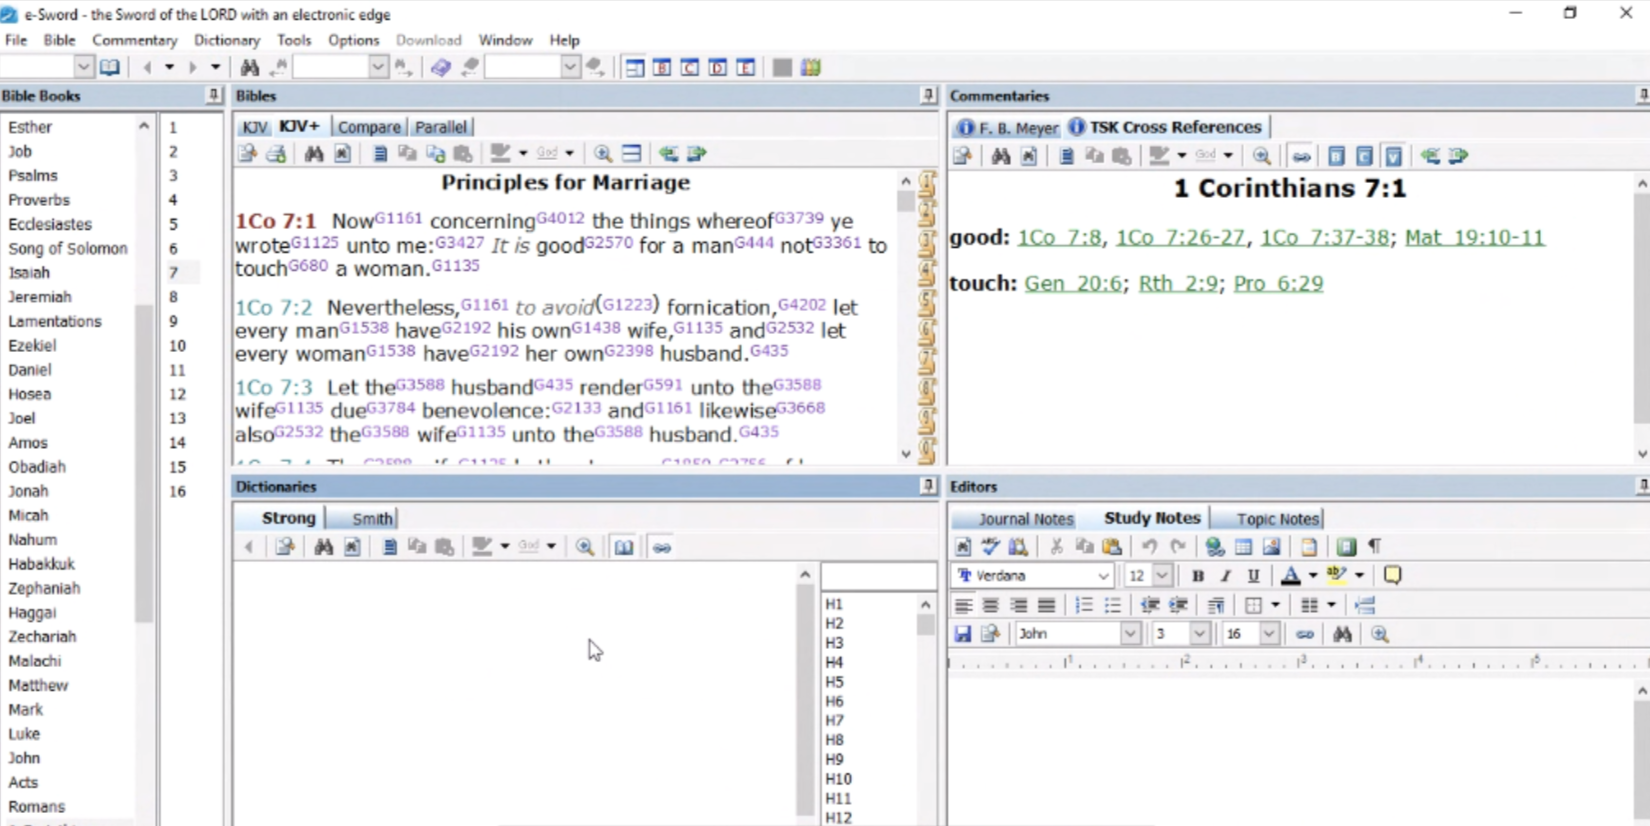Insert picture icon in Editors toolbar
1650x826 pixels.
[x=1271, y=546]
